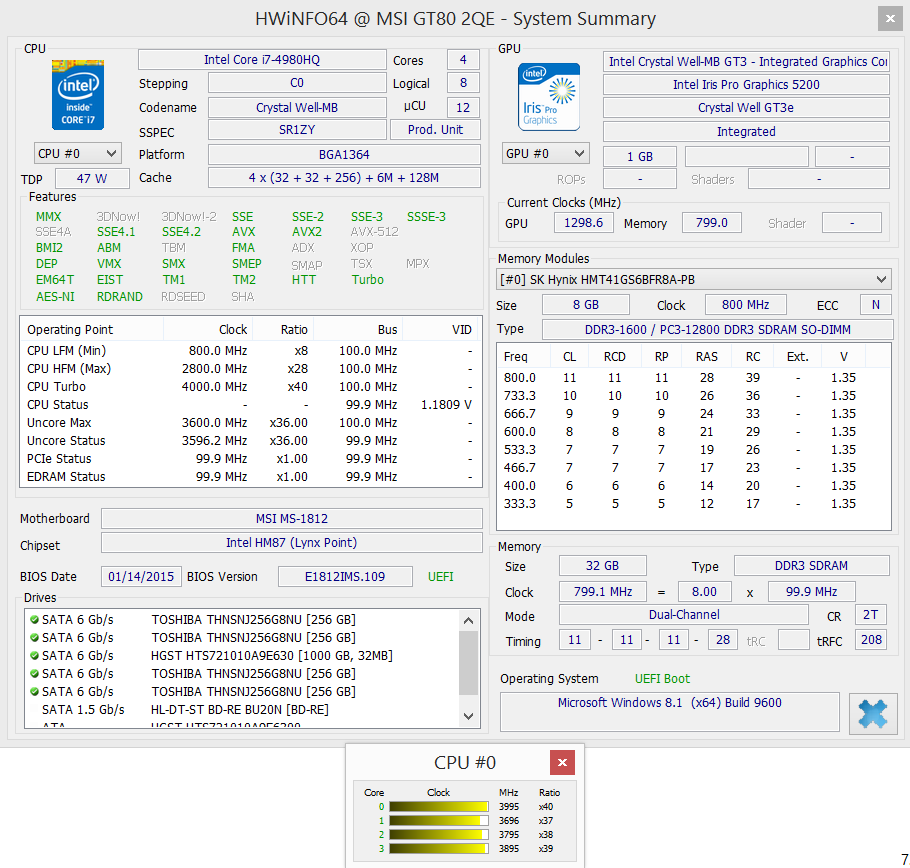Click the green status icon for HGST HTS721010A9E630
Screen dimensions: 910x868
(x=34, y=656)
